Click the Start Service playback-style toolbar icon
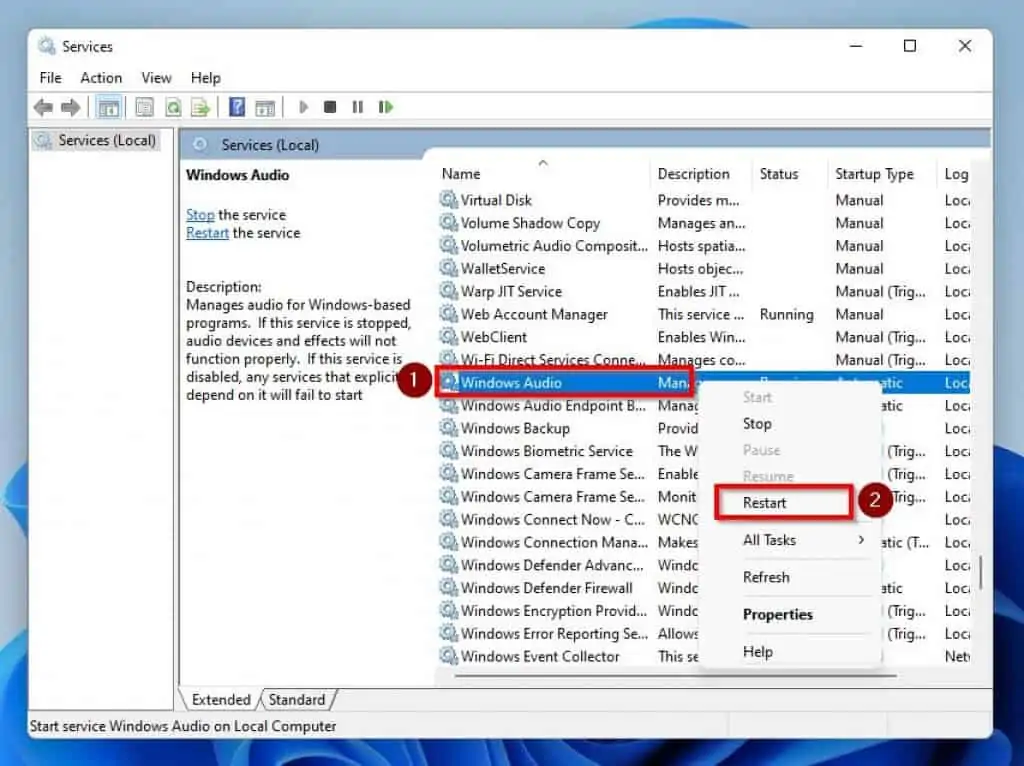1024x766 pixels. click(x=303, y=107)
